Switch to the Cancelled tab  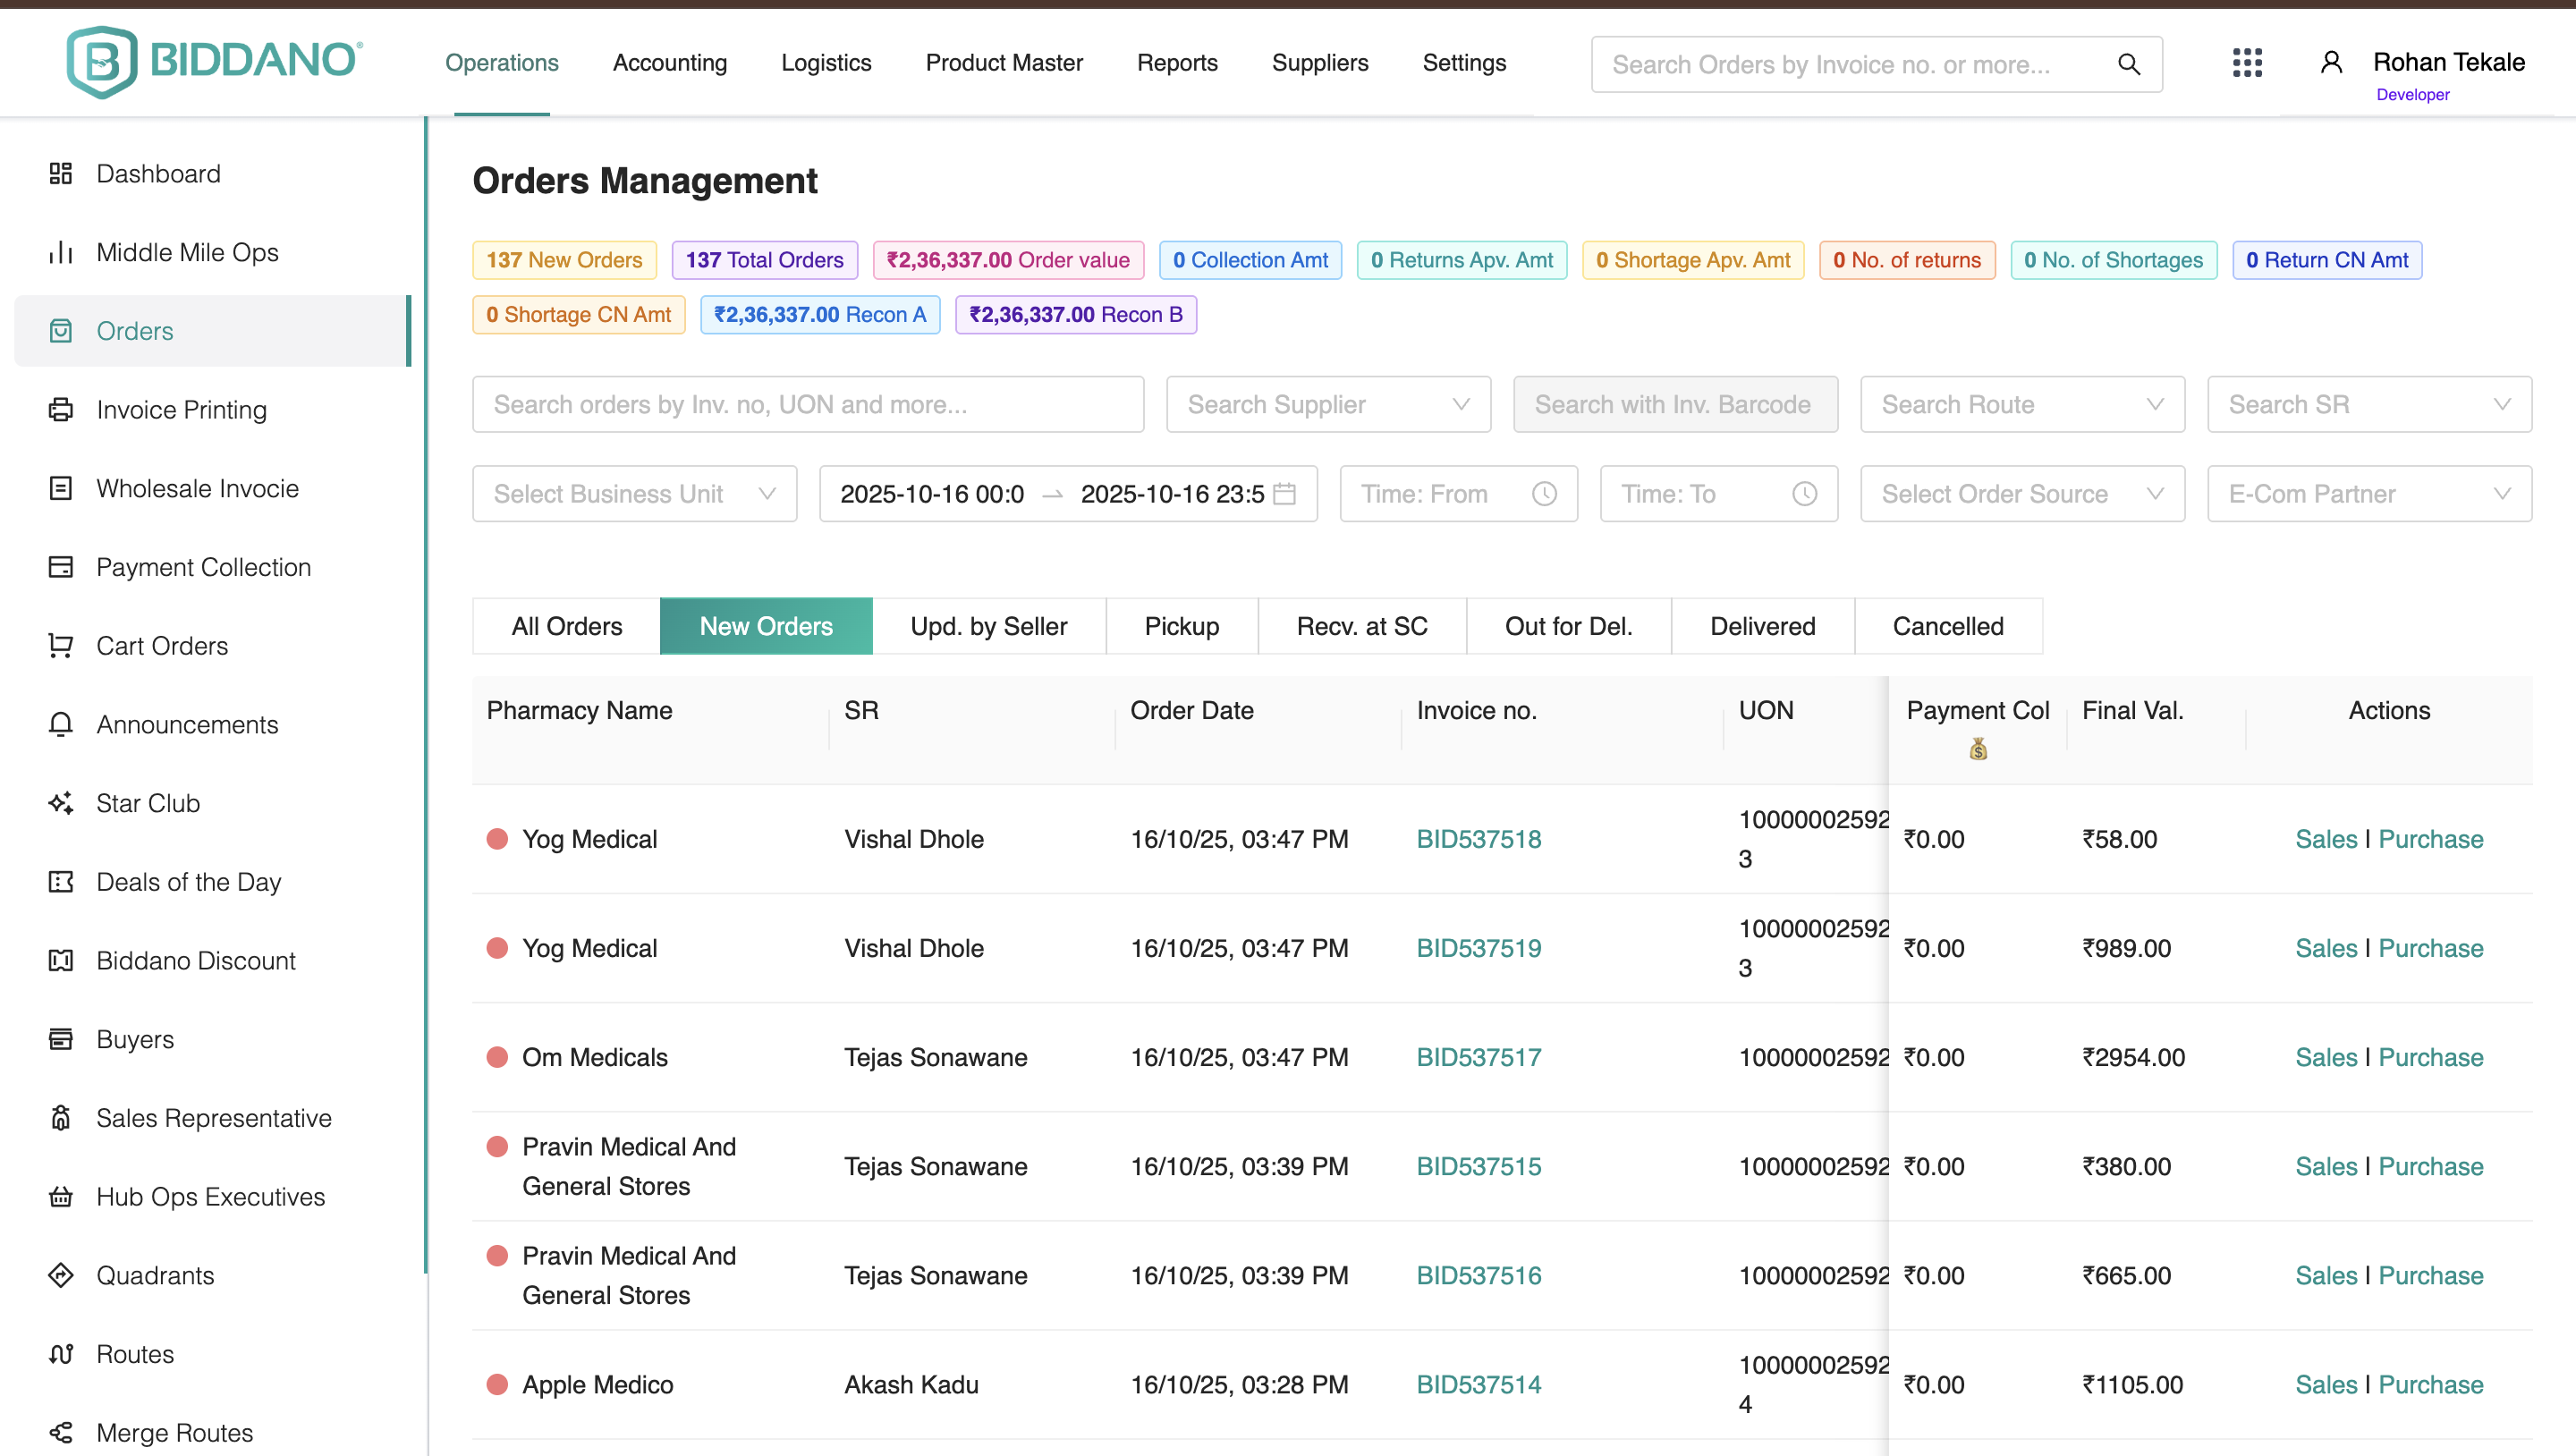click(1948, 627)
